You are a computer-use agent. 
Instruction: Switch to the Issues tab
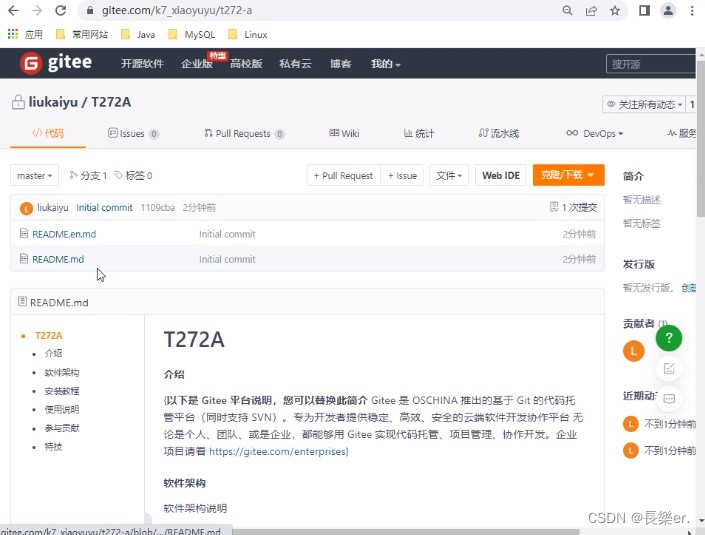(133, 134)
